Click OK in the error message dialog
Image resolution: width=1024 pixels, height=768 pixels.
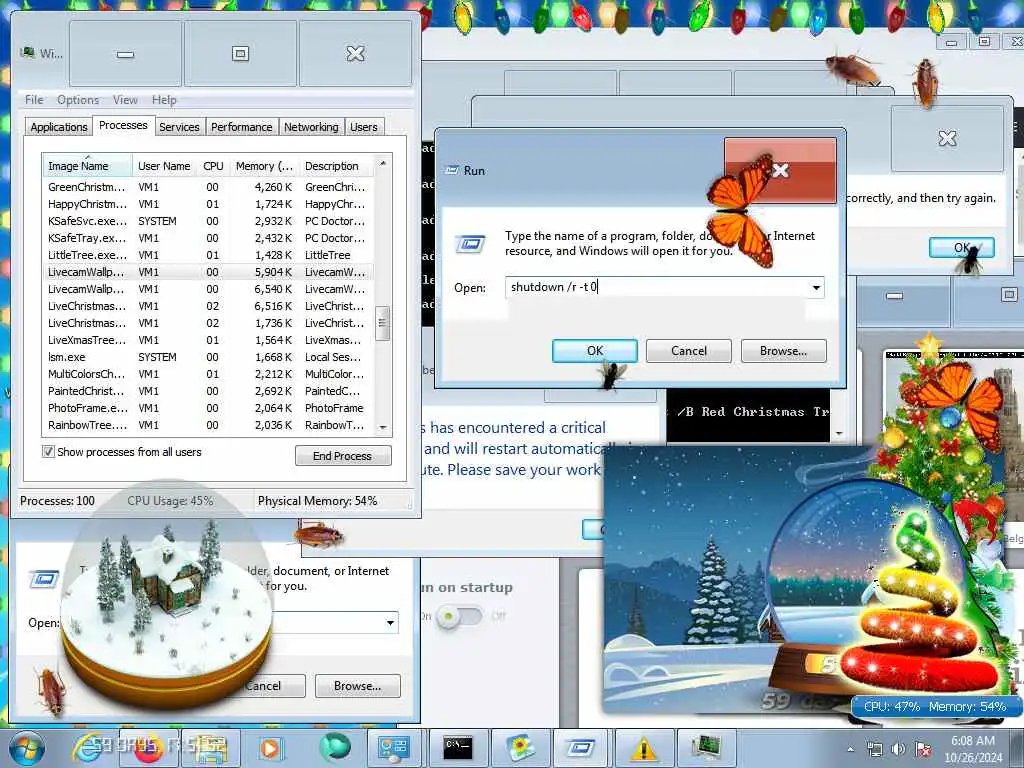(x=961, y=248)
